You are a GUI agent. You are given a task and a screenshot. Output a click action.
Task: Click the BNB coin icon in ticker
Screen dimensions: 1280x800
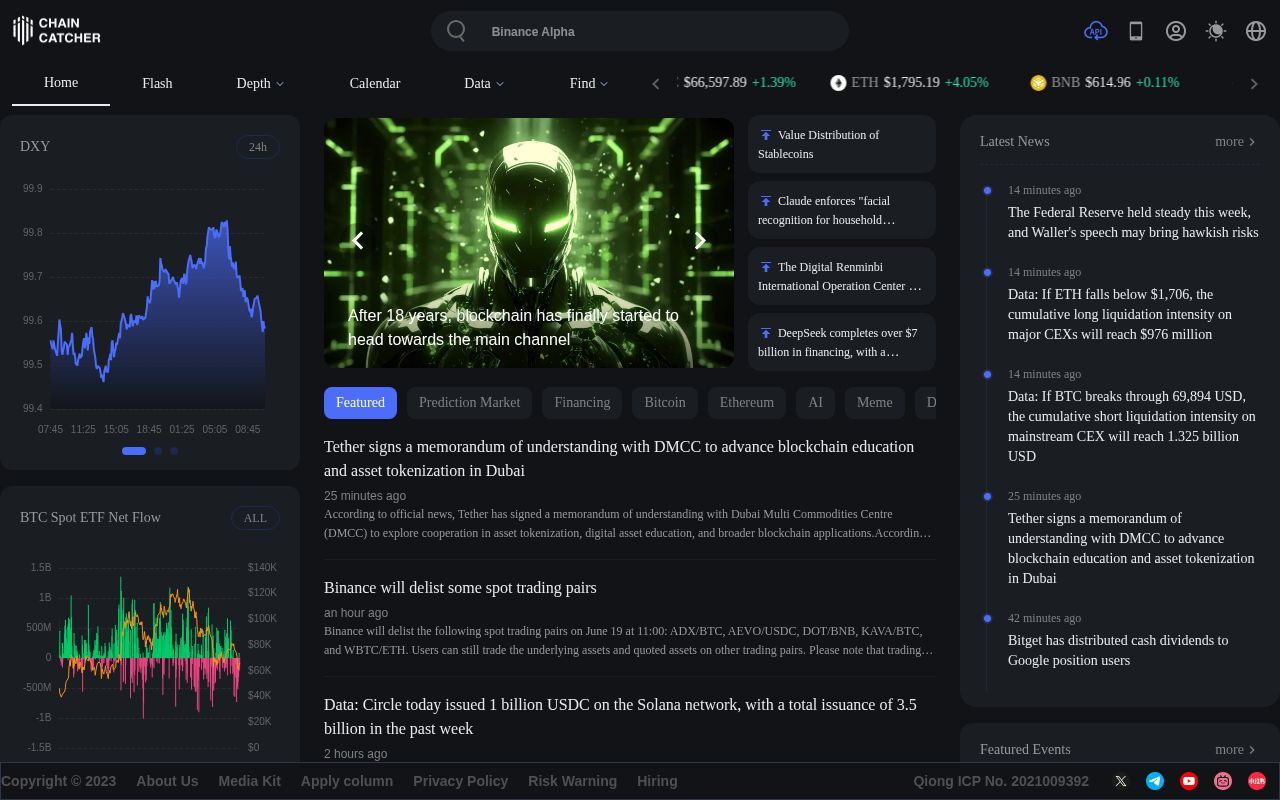[x=1038, y=83]
